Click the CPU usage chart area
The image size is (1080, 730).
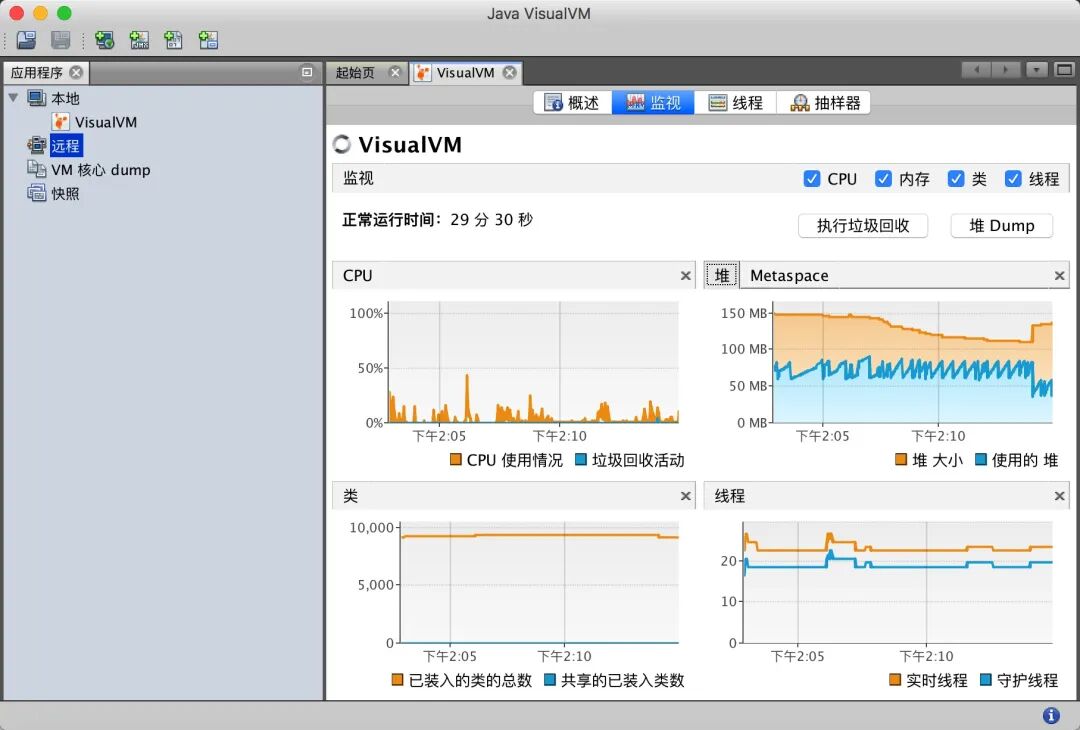[x=534, y=362]
